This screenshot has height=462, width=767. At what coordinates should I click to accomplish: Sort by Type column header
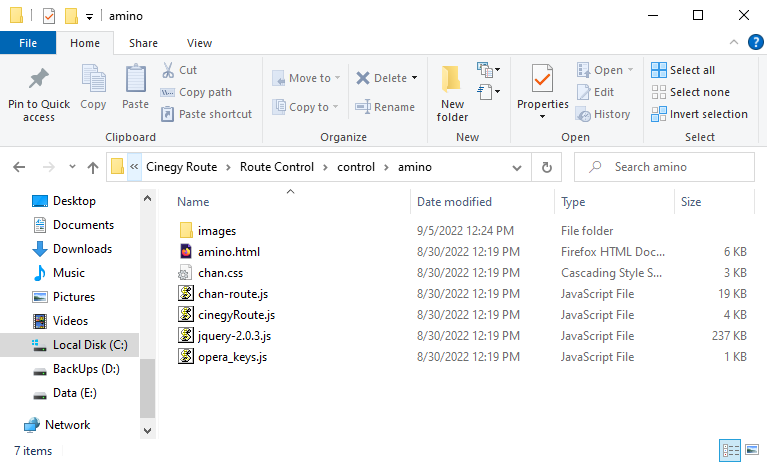573,202
